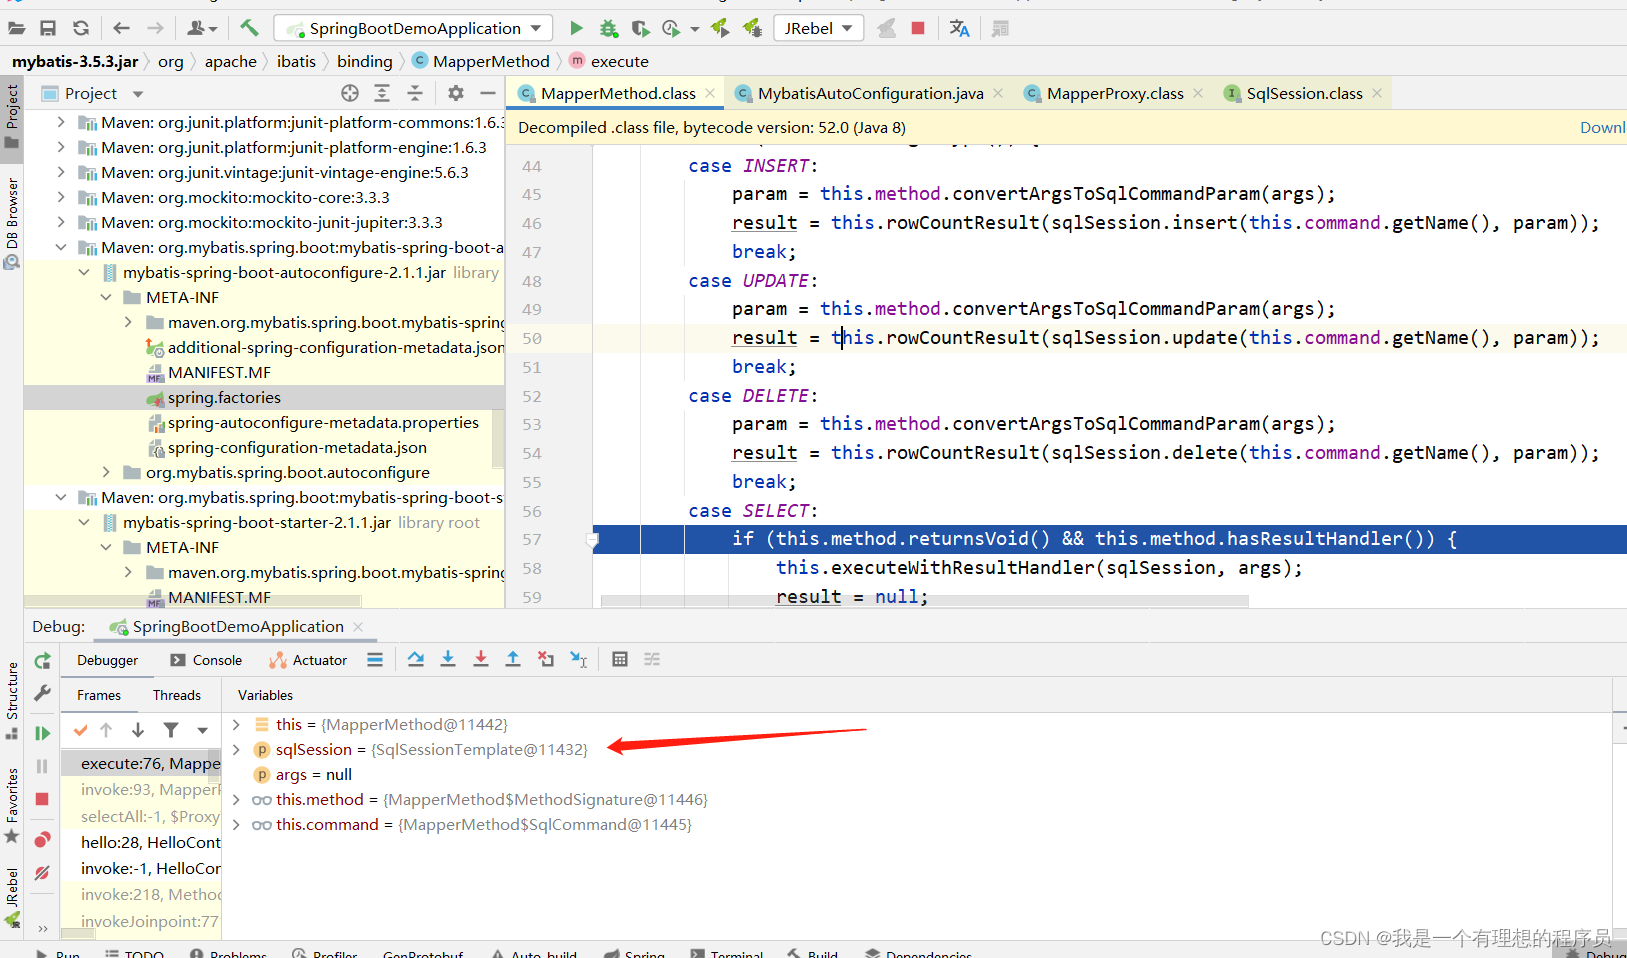This screenshot has height=958, width=1627.
Task: Click the locate/select opened file target icon
Action: (350, 93)
